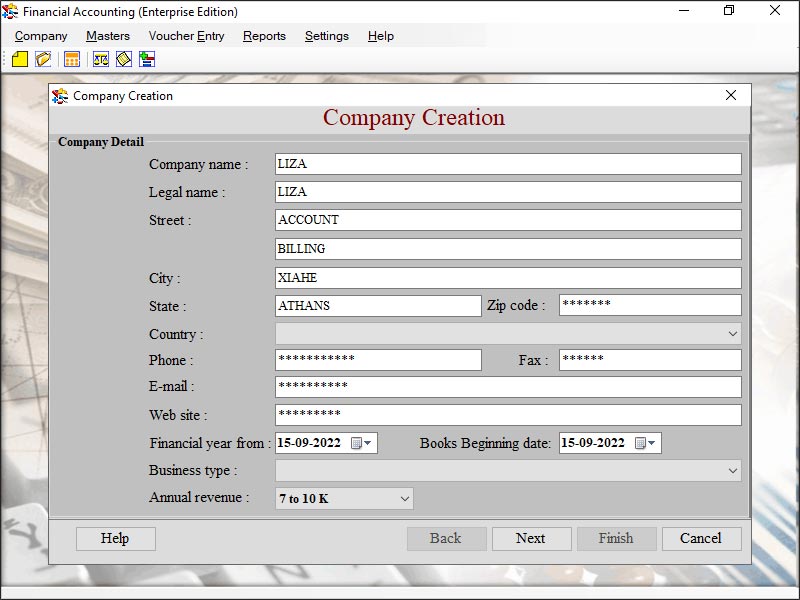
Task: Click the Cancel button
Action: [x=701, y=539]
